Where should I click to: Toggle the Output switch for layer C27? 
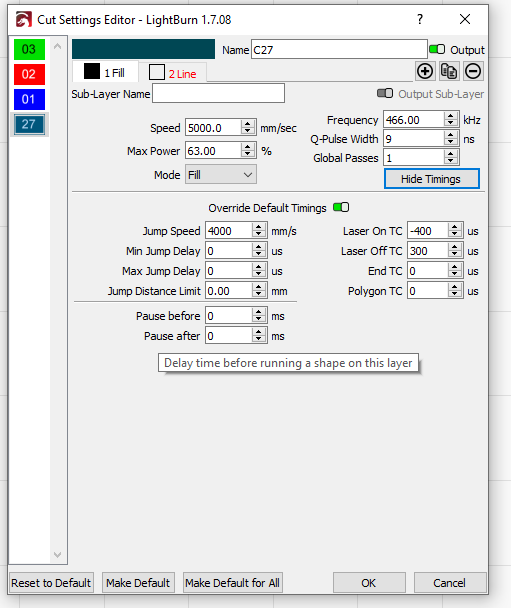pyautogui.click(x=437, y=49)
